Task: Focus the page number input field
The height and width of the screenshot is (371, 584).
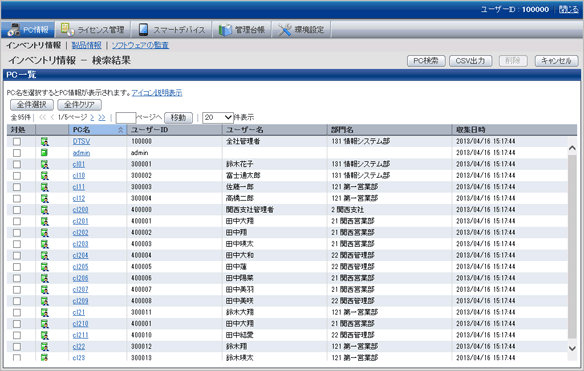Action: (126, 118)
